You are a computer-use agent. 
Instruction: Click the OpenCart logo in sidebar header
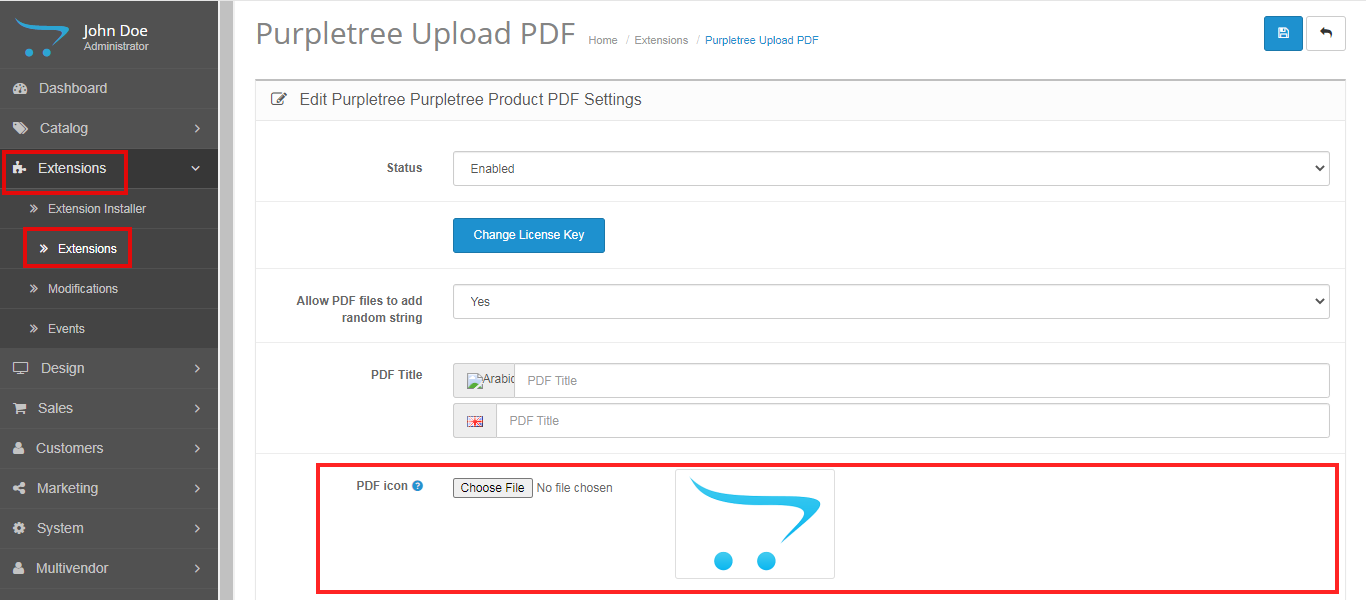(x=42, y=38)
